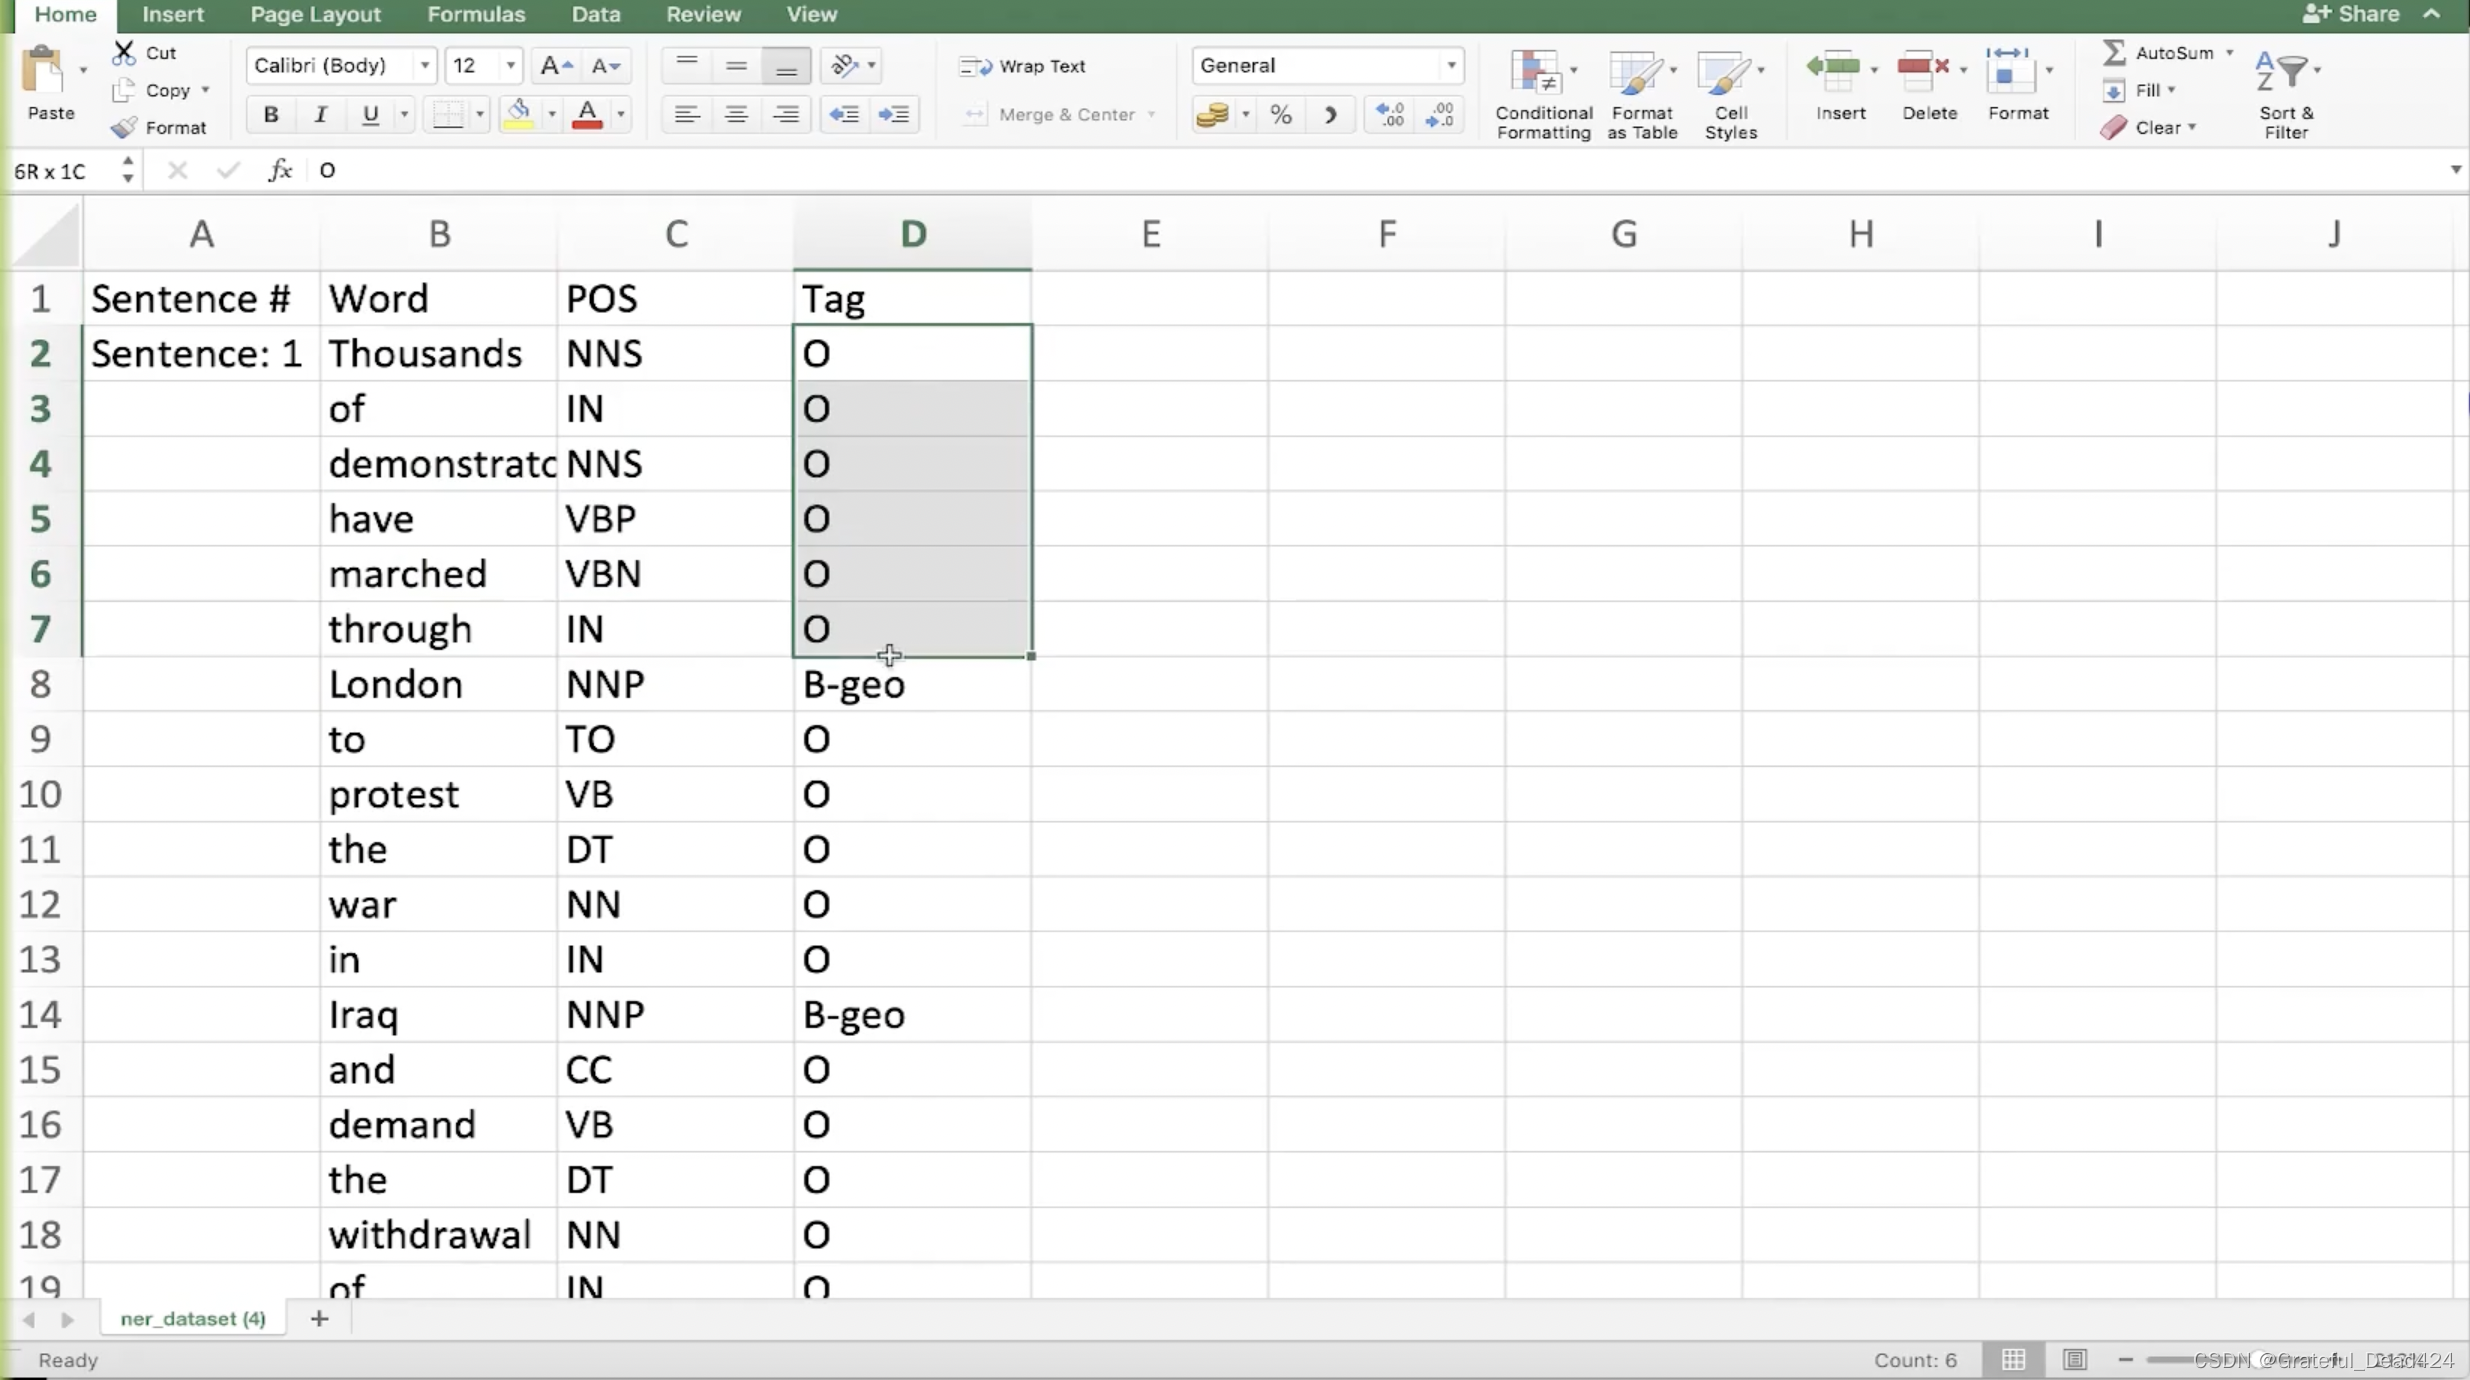Select column E header
2470x1380 pixels.
click(x=1150, y=234)
